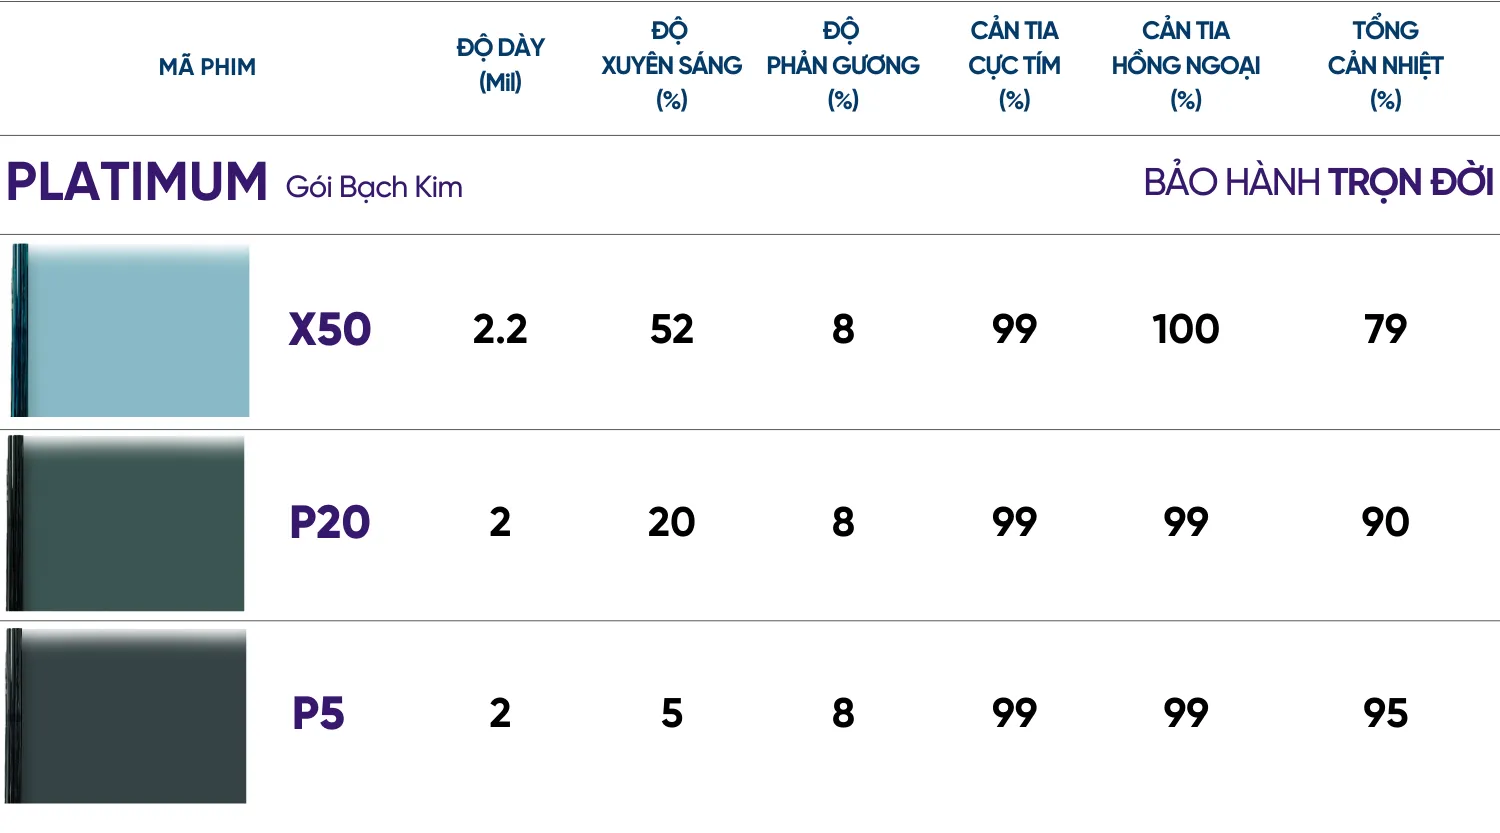Viewport: 1500px width, 833px height.
Task: Click the ĐỘ XUYÊN SÁNG column header
Action: [671, 65]
